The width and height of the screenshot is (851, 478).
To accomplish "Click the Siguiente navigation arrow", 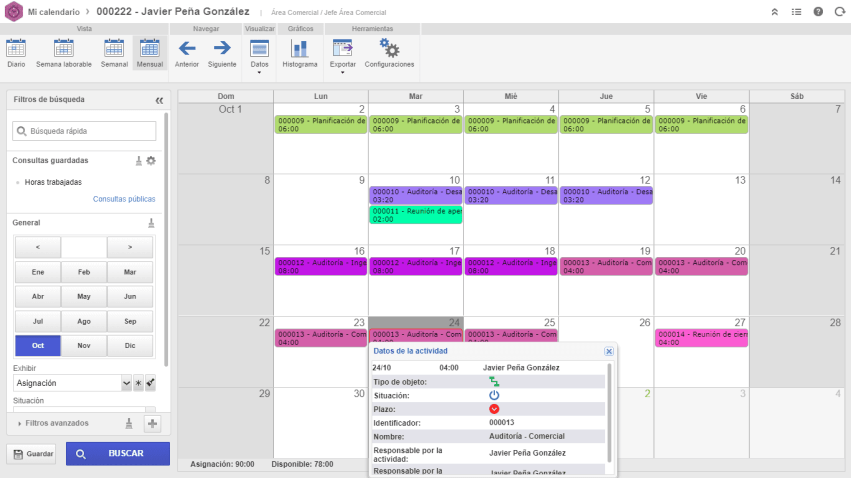I will coord(222,52).
